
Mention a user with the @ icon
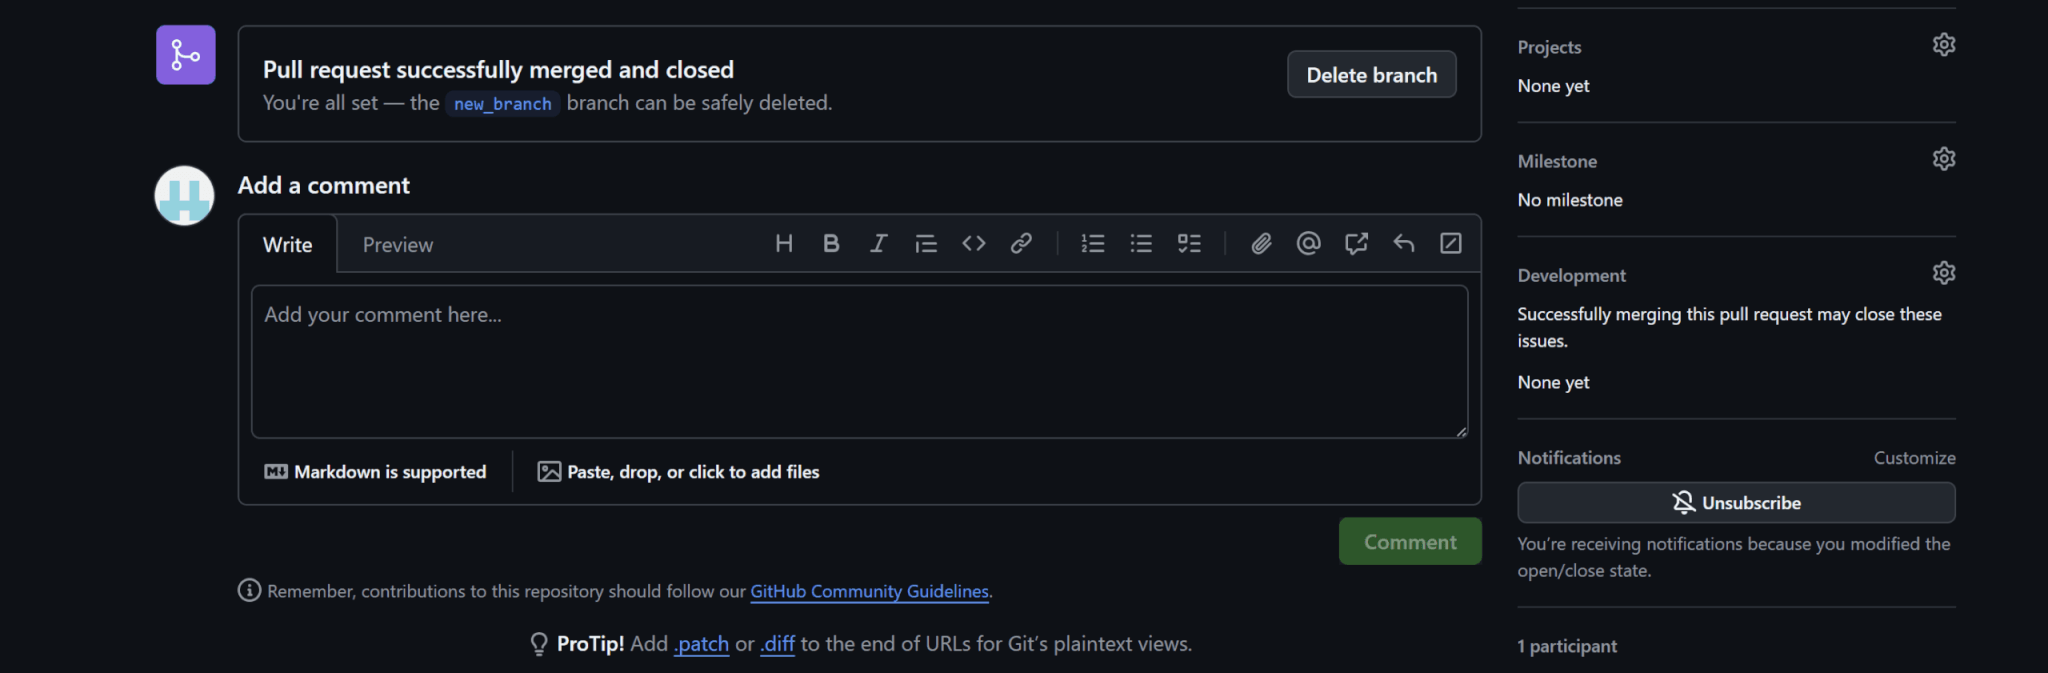click(1308, 243)
